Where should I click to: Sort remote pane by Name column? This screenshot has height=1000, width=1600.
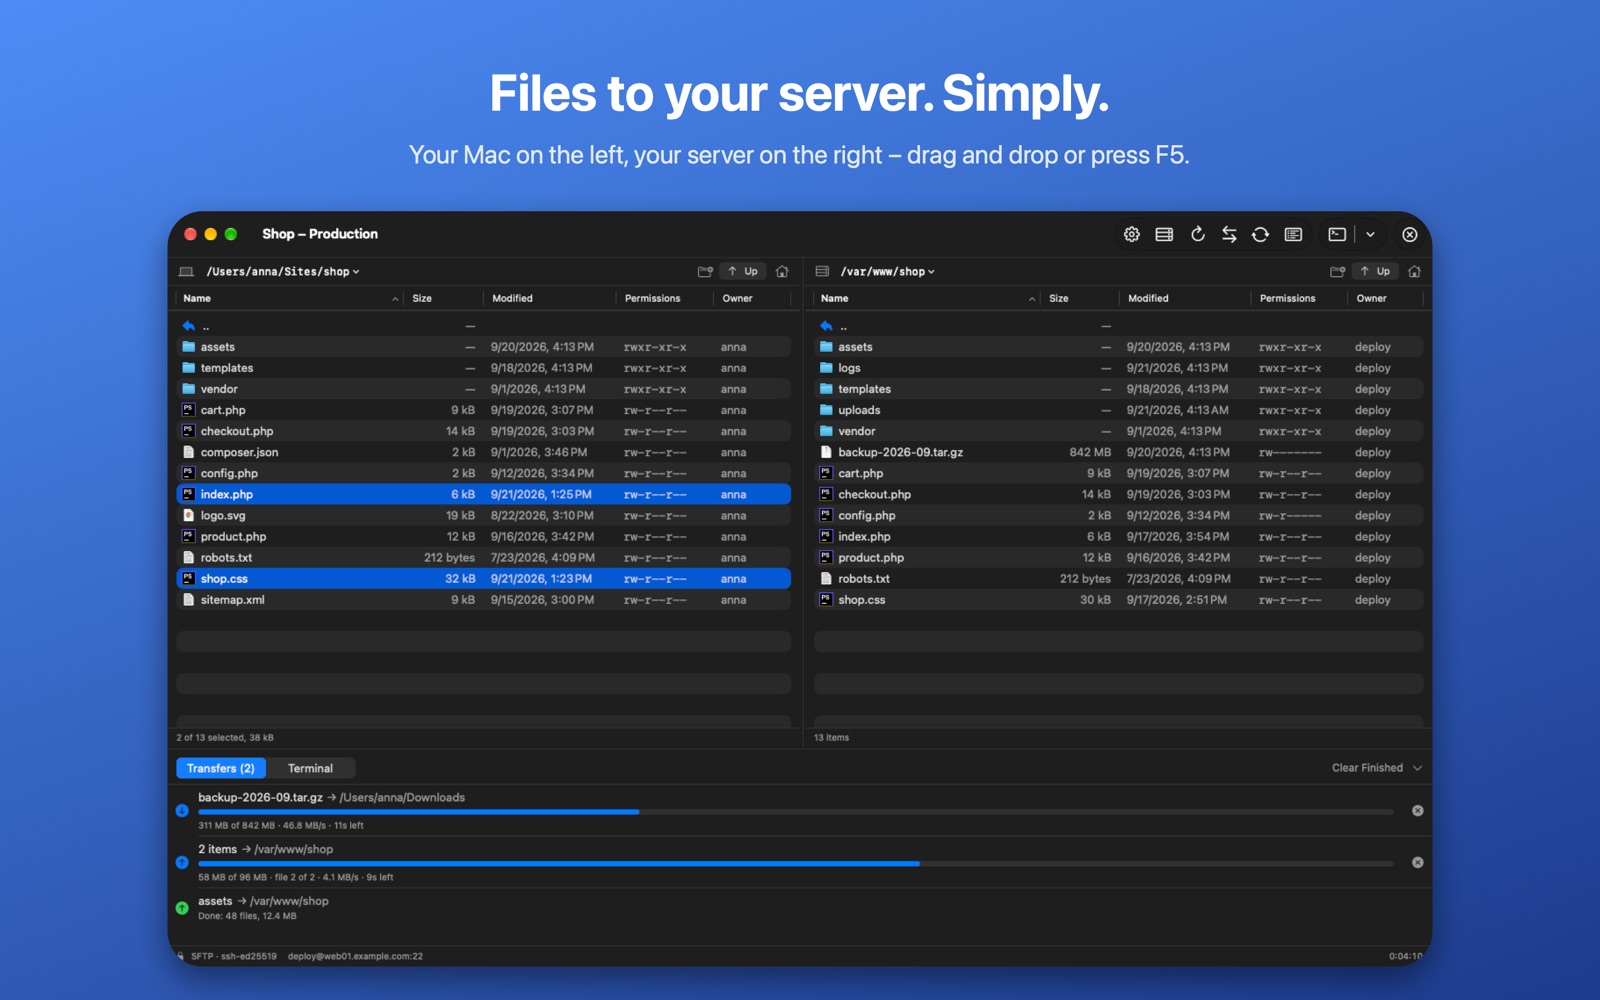927,298
